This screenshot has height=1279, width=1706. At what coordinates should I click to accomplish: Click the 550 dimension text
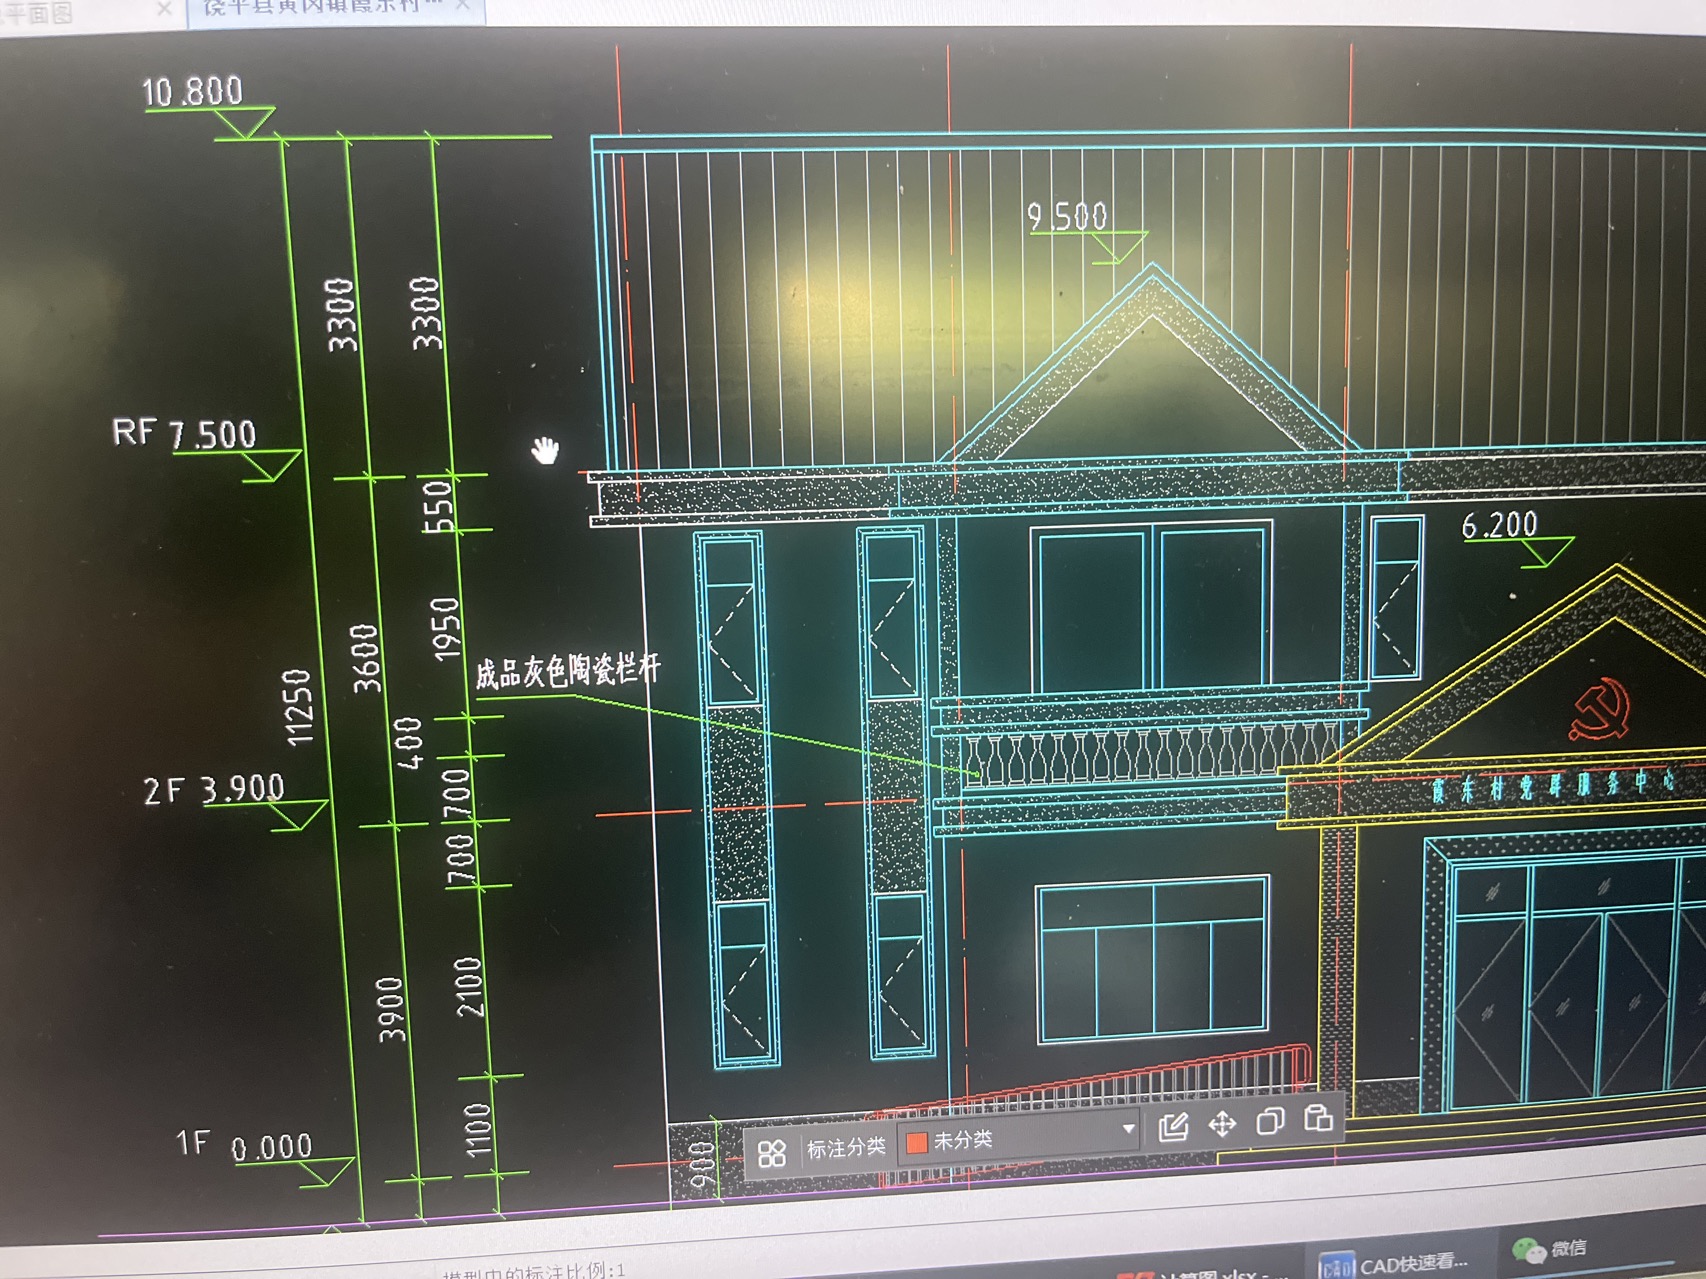point(438,506)
